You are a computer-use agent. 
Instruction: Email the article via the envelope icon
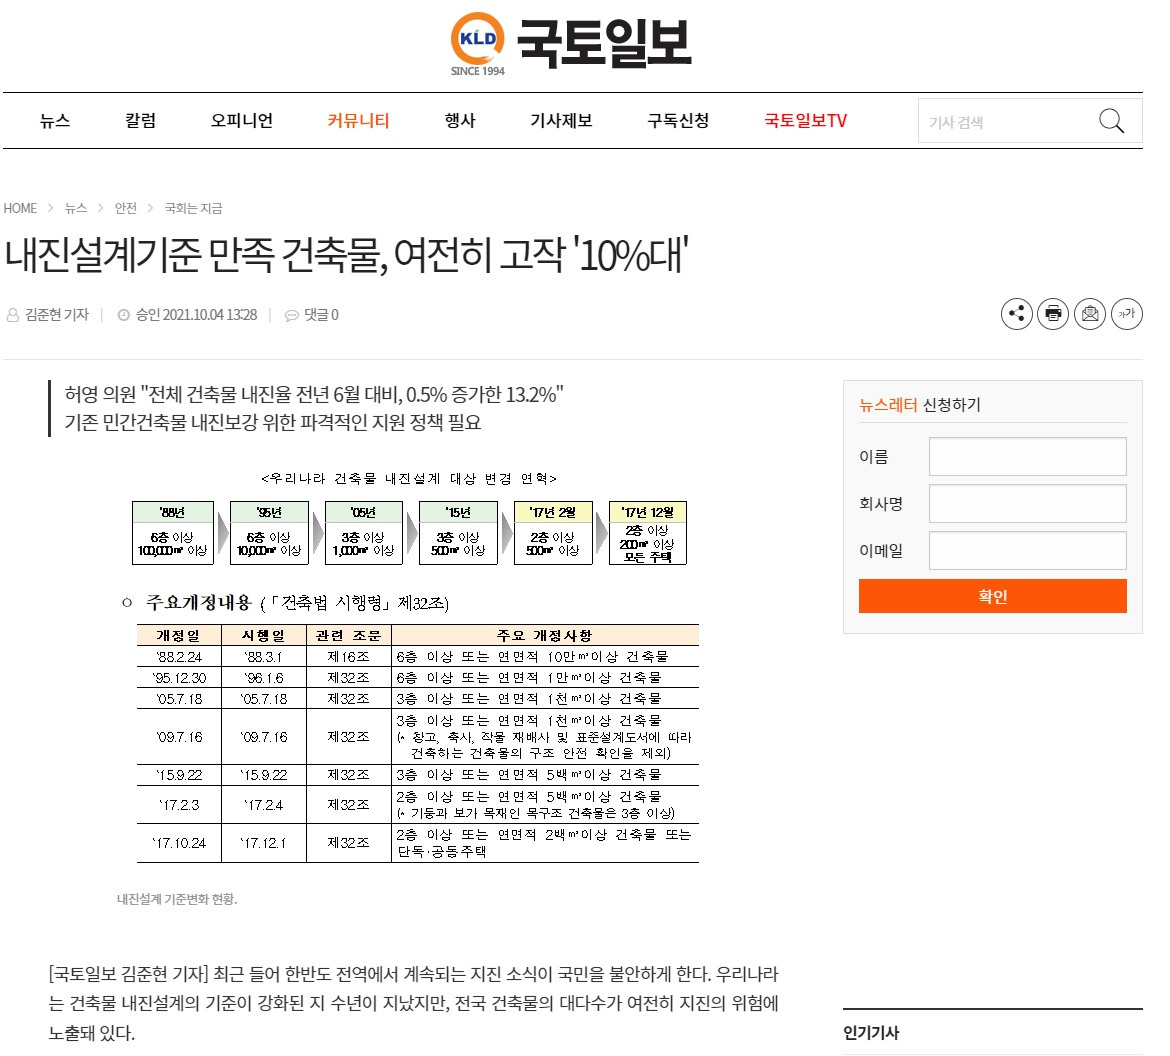pyautogui.click(x=1089, y=314)
